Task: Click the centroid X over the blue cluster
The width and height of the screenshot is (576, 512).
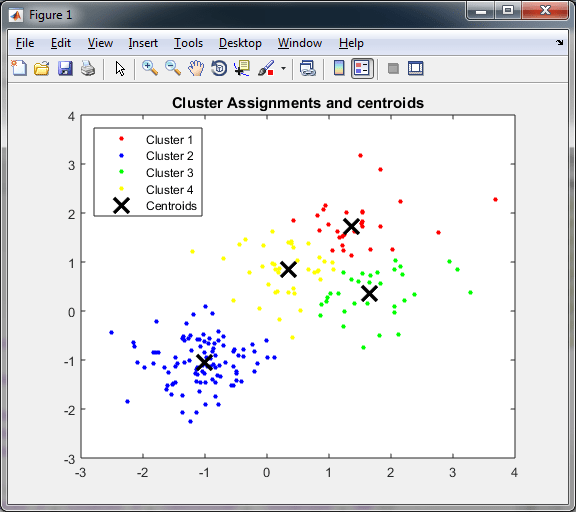Action: point(204,362)
